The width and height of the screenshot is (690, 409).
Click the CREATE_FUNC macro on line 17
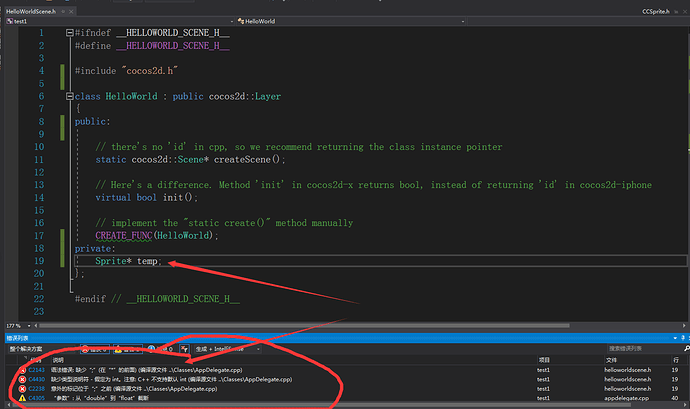(124, 236)
